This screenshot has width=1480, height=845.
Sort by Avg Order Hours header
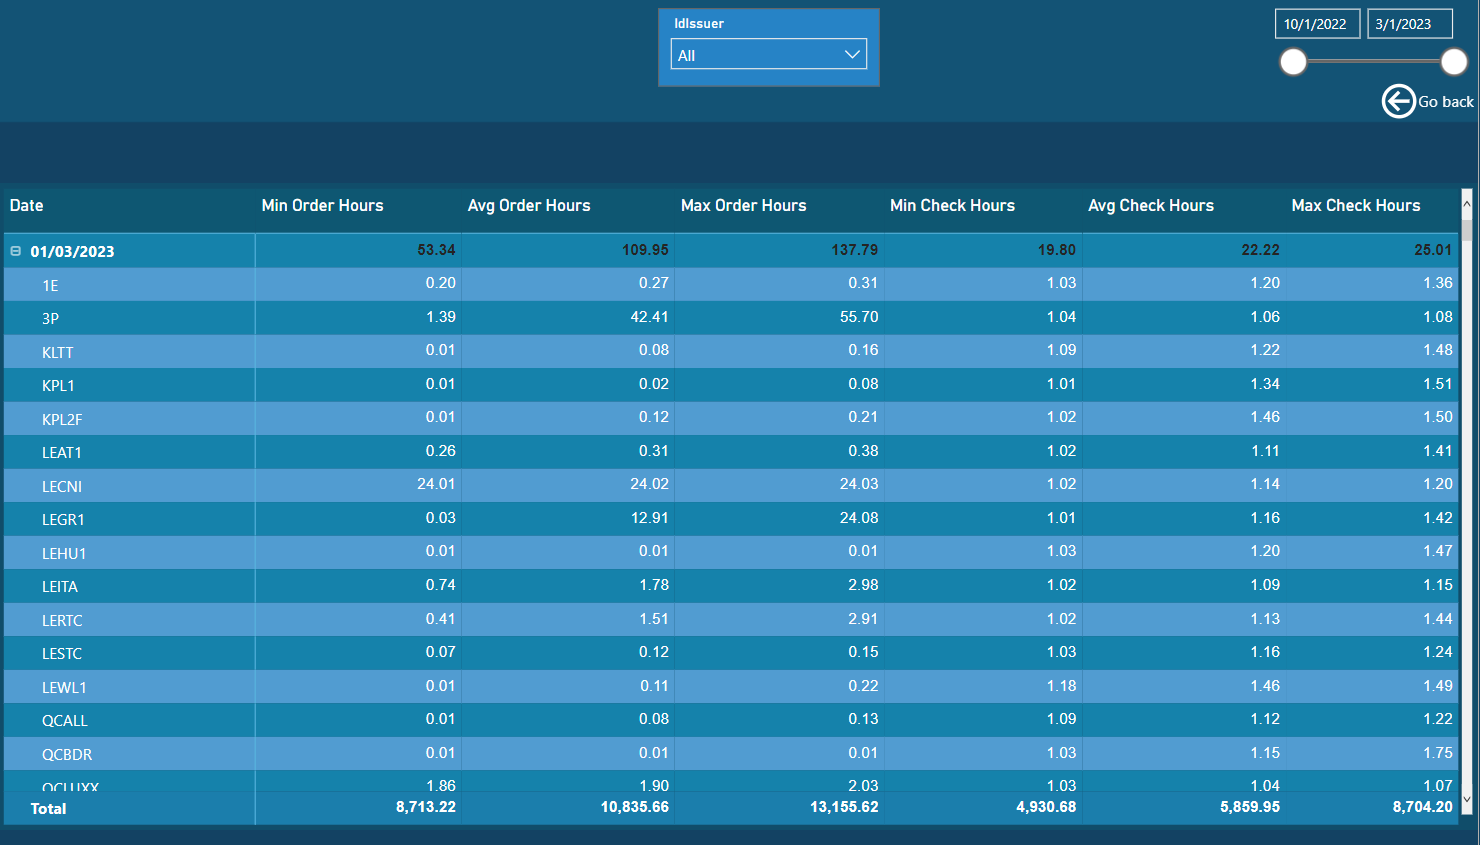click(529, 206)
